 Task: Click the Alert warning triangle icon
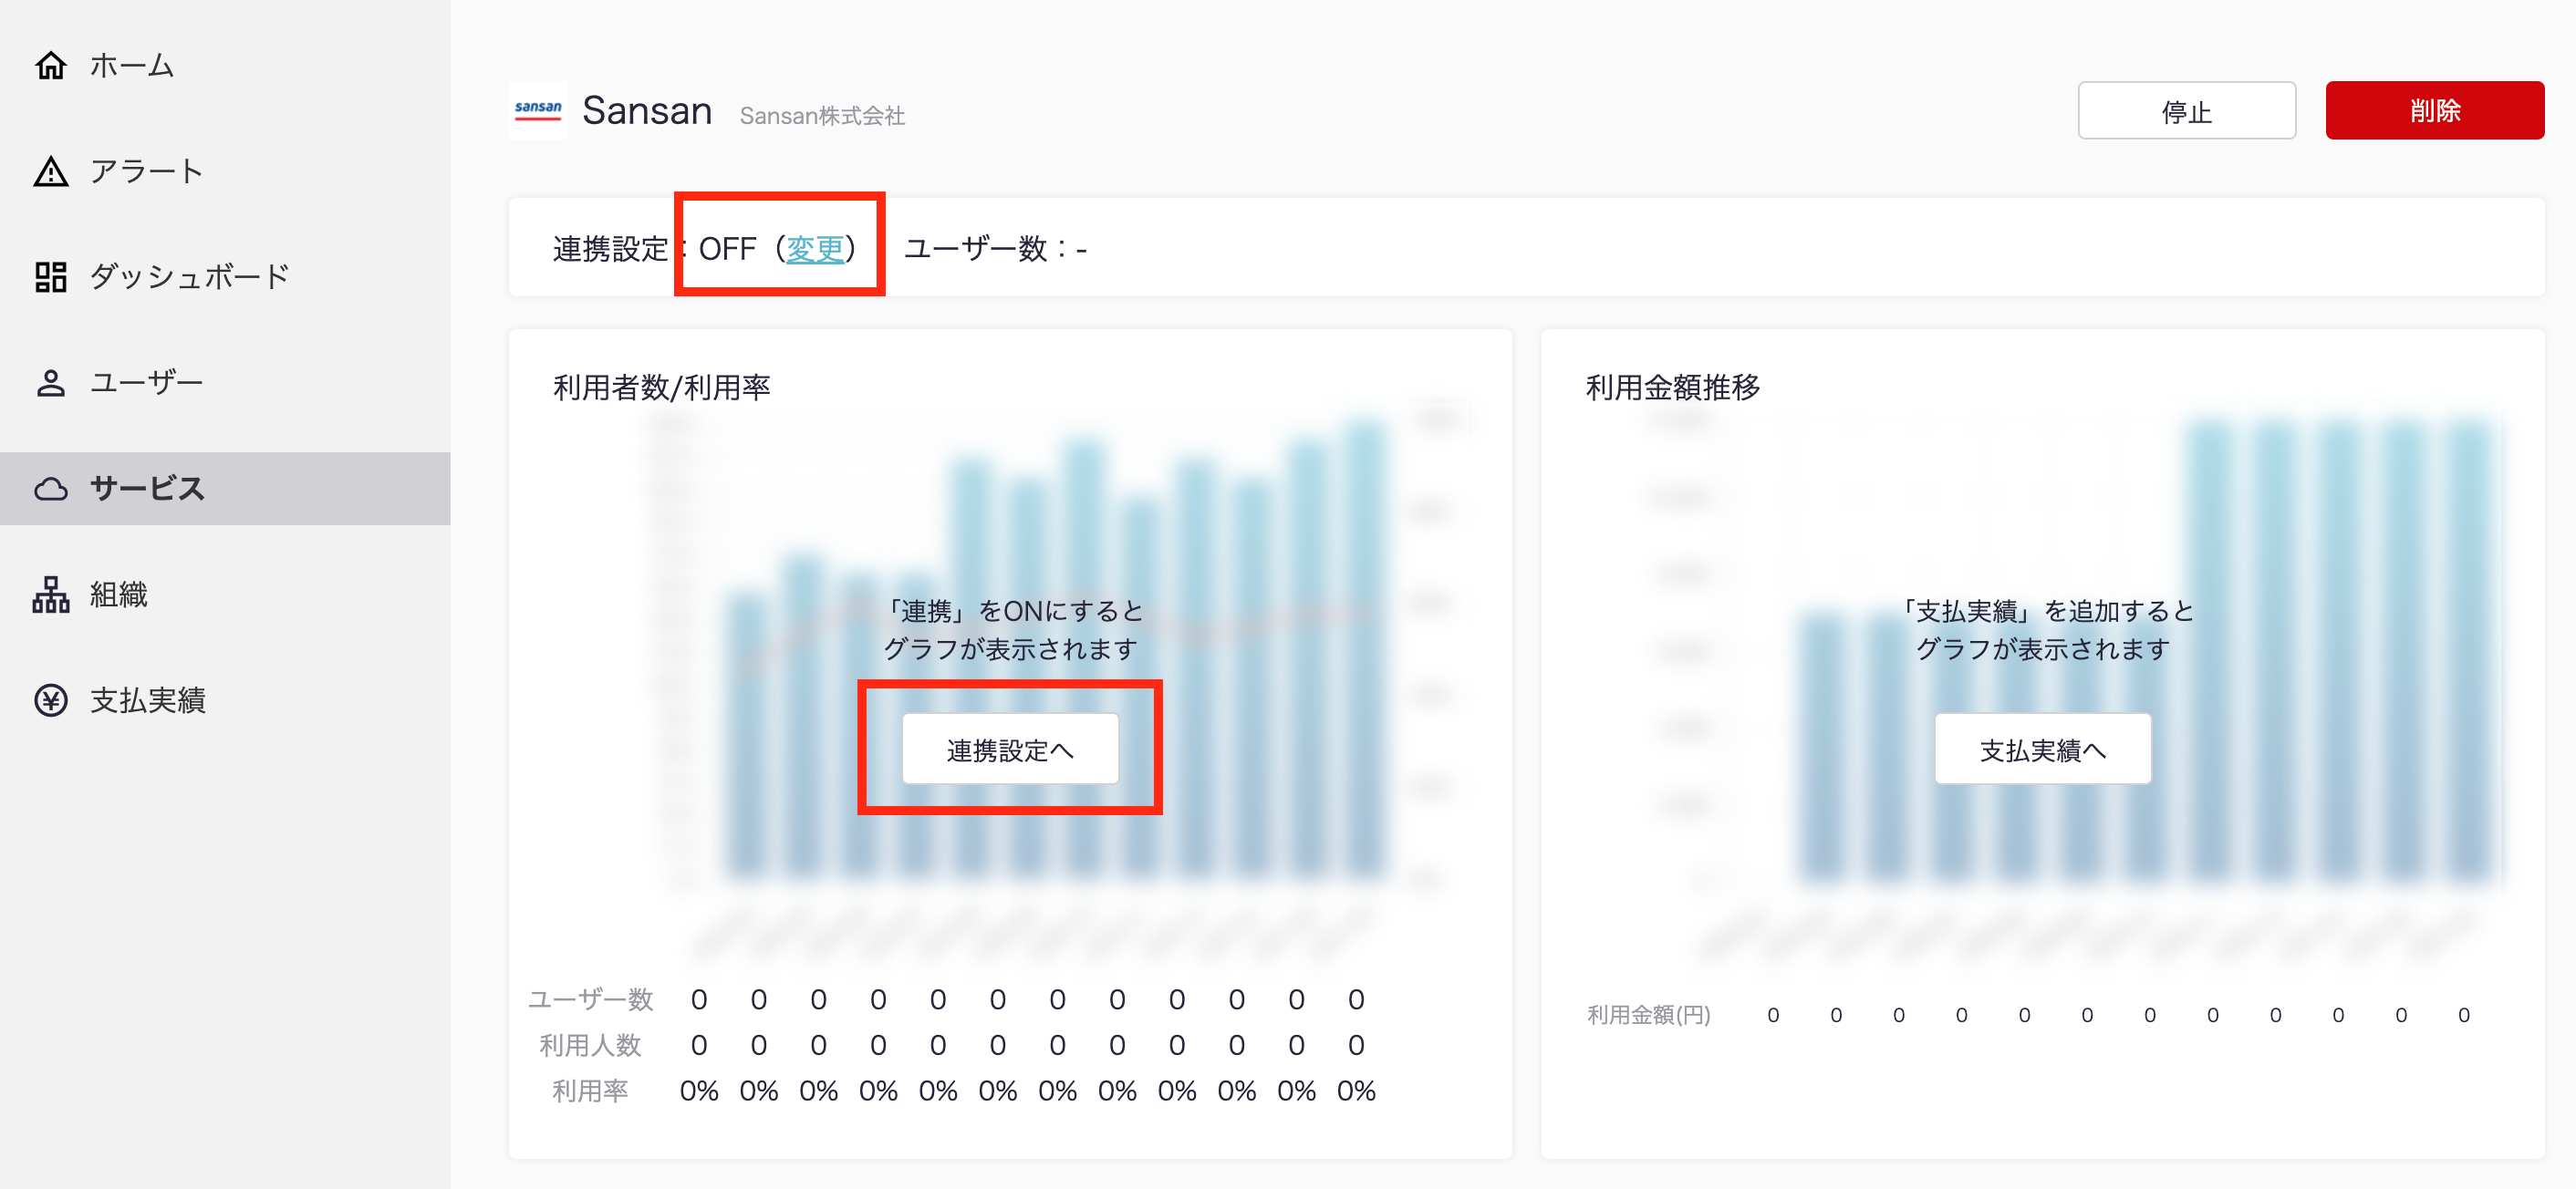51,171
